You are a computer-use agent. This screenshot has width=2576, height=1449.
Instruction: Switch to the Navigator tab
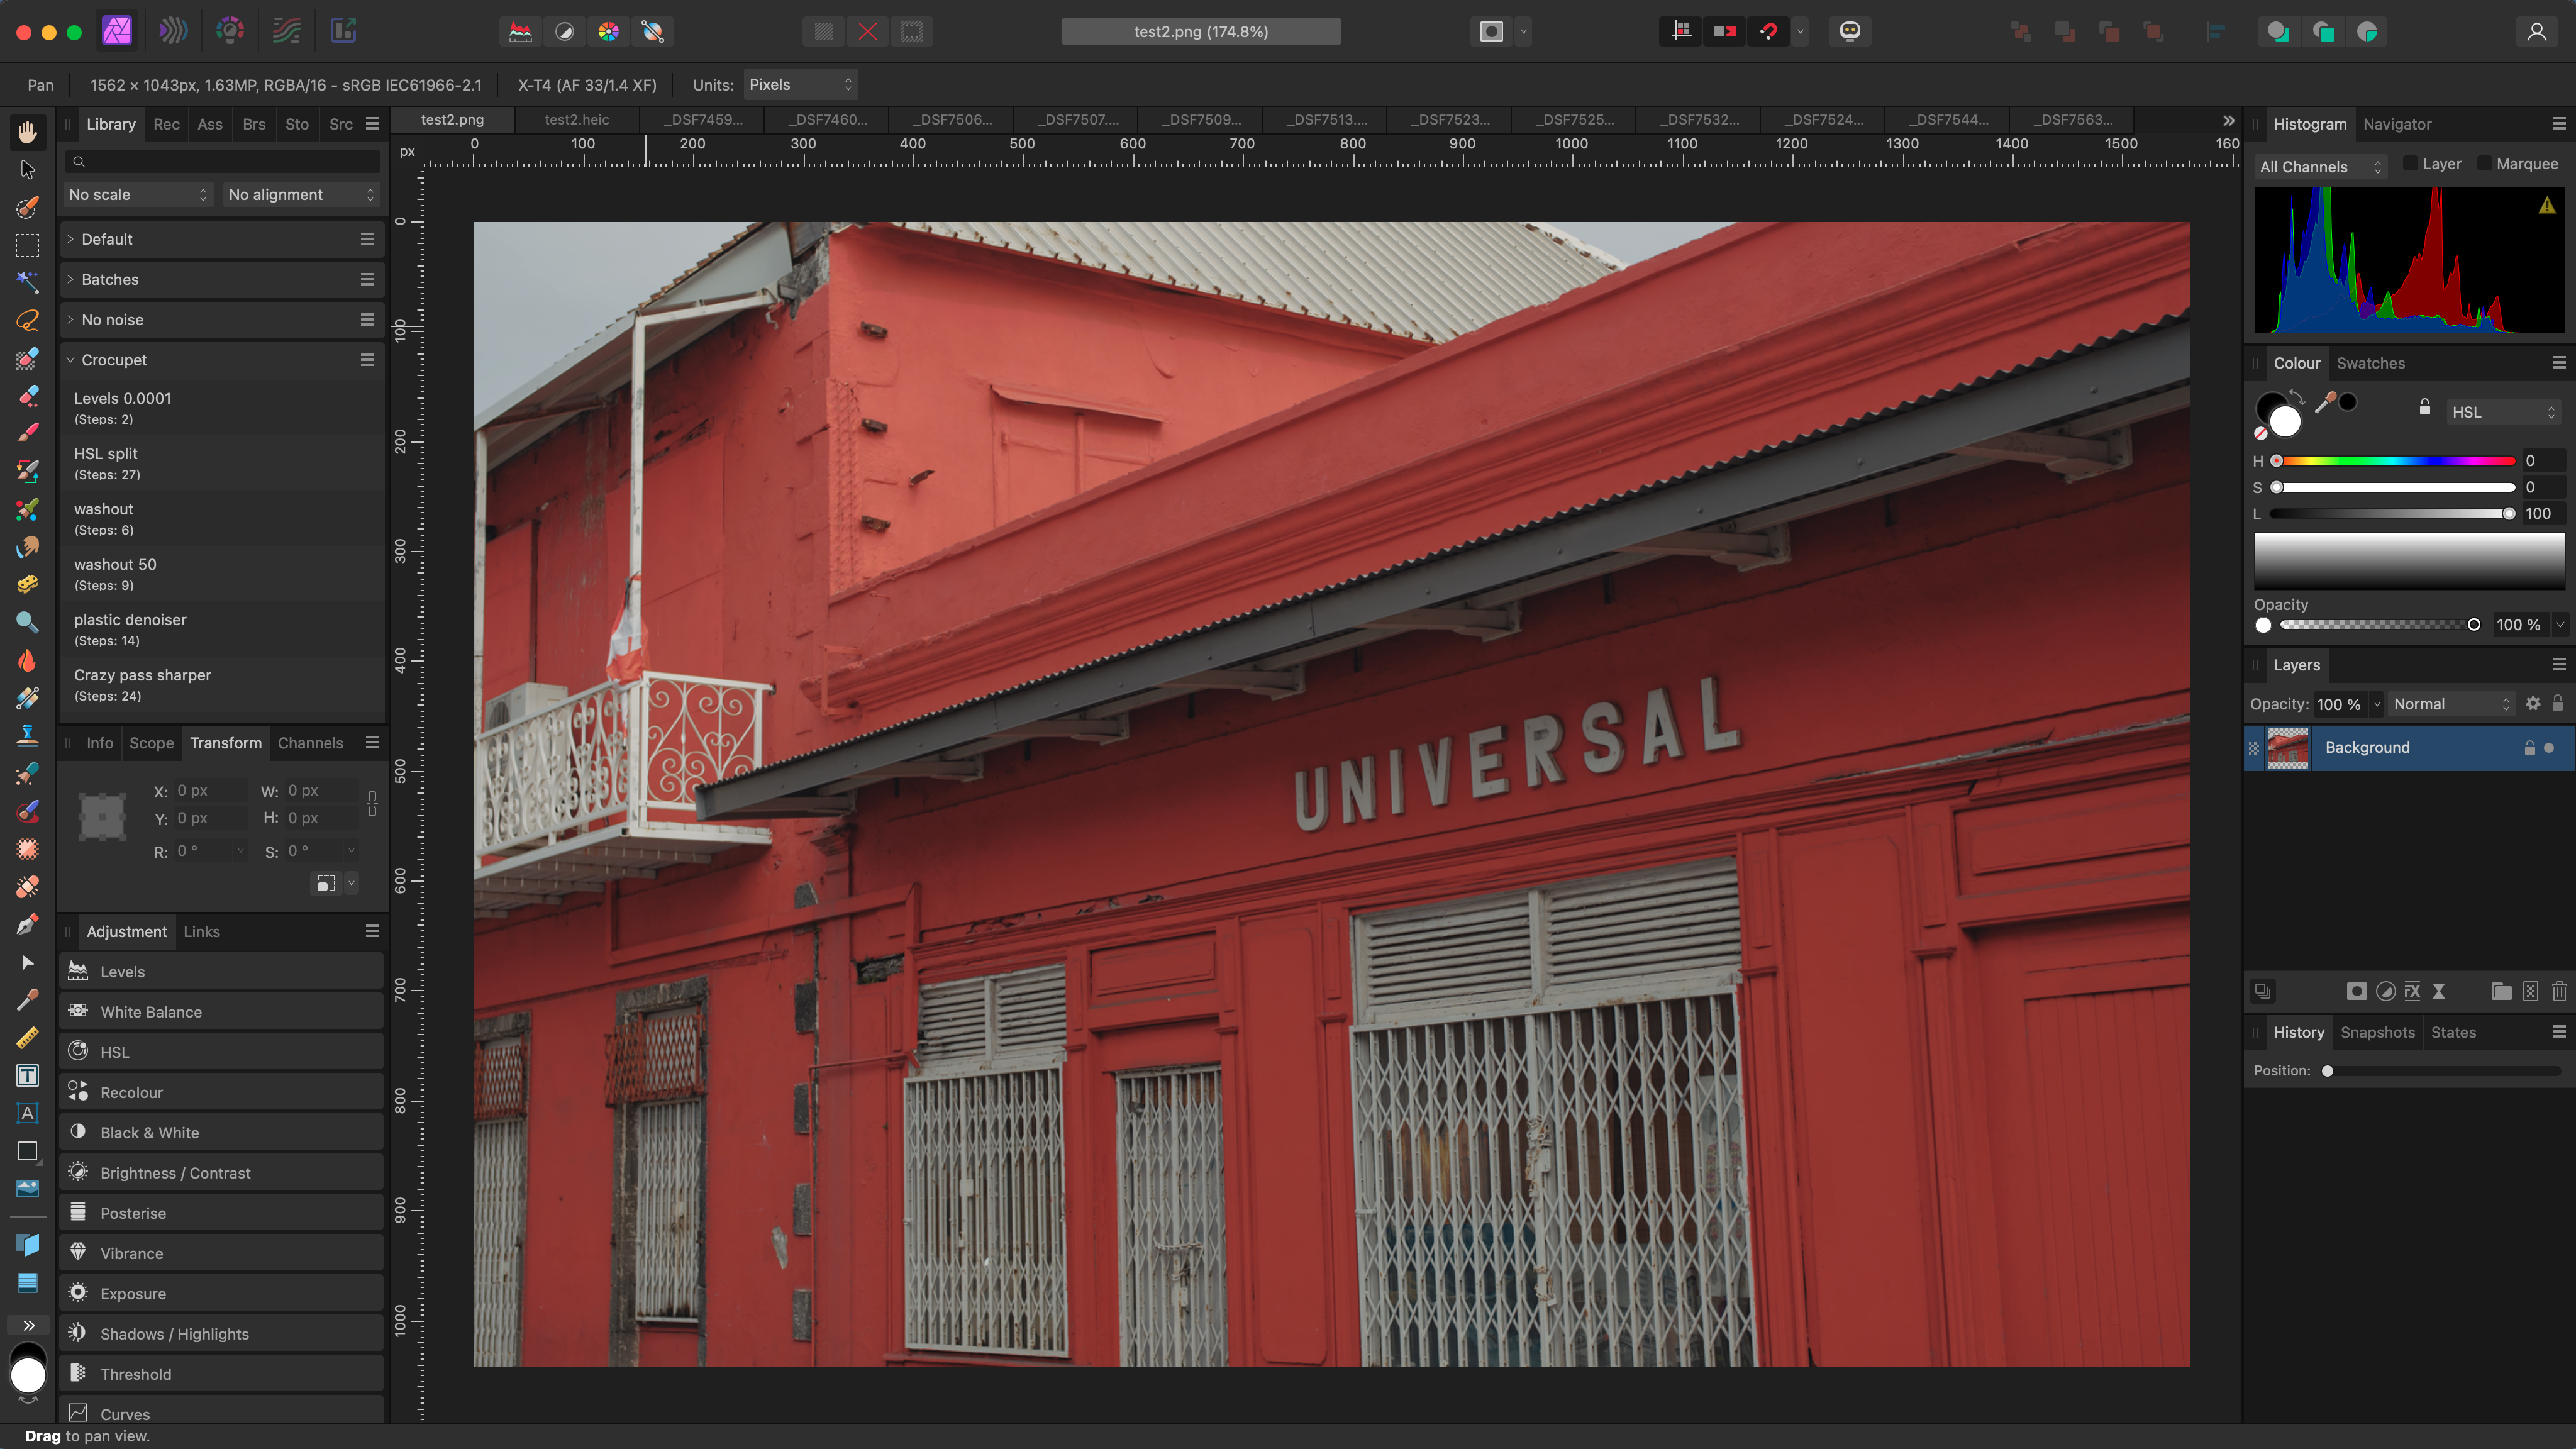(x=2396, y=124)
